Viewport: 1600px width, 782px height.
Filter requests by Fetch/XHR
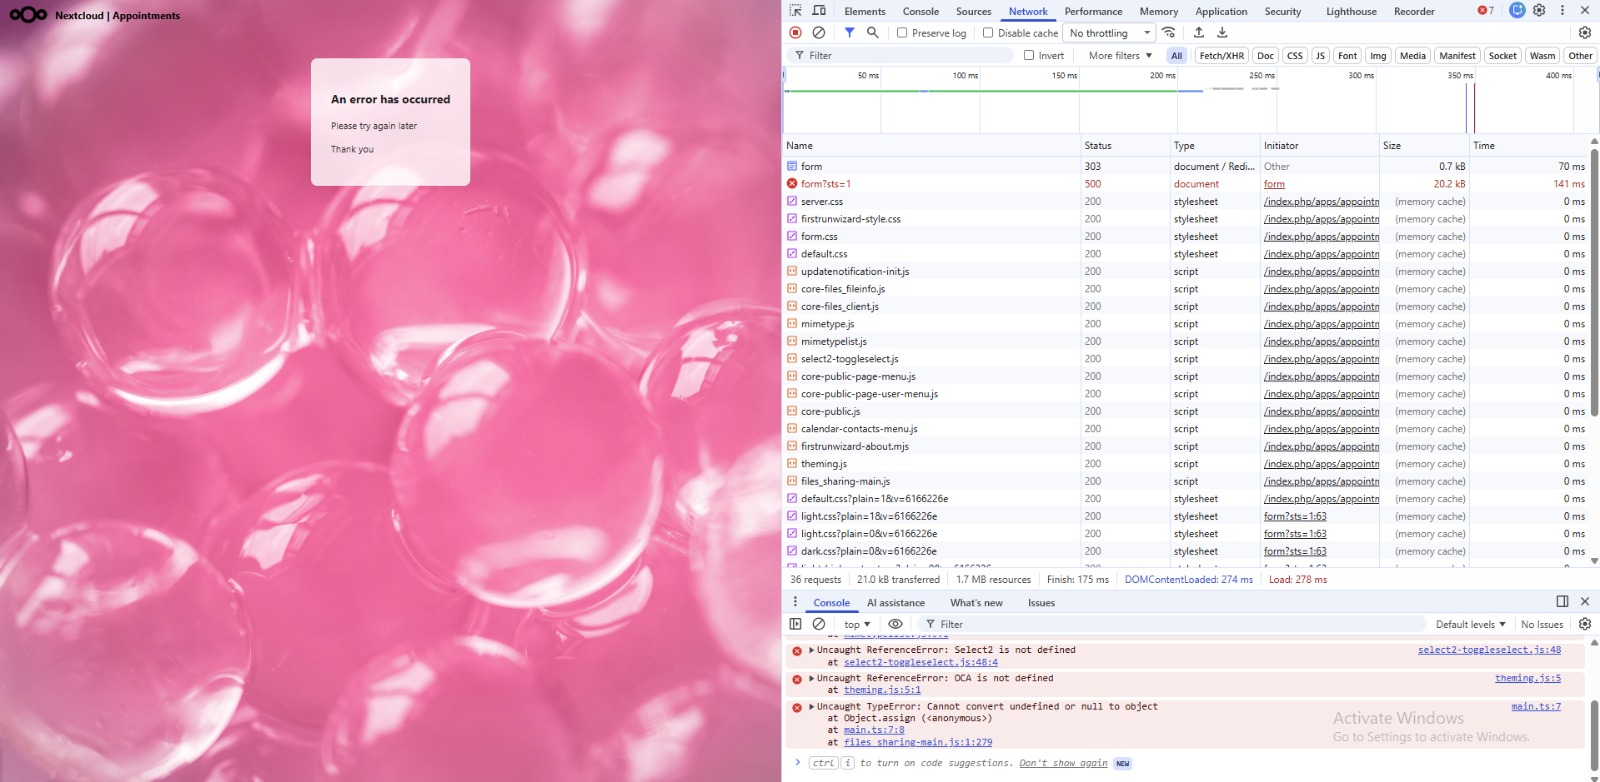pyautogui.click(x=1221, y=56)
